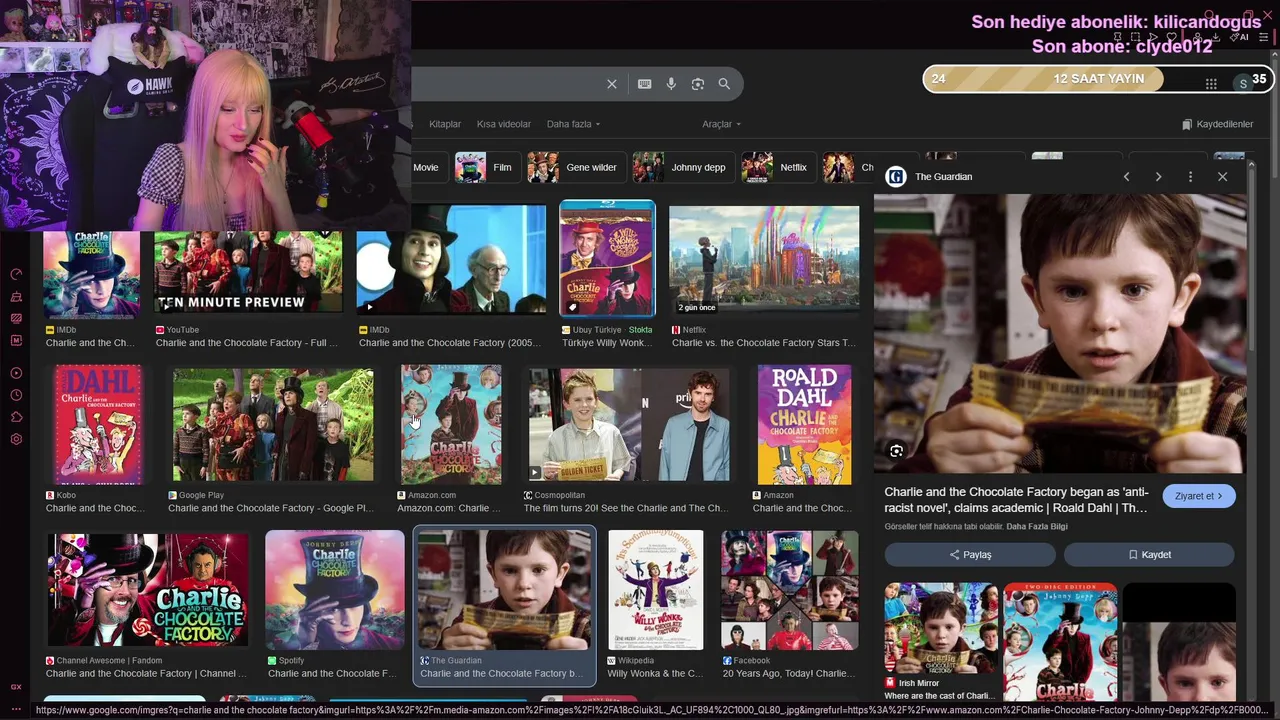Open the browser easy-setup menu icon
Image resolution: width=1280 pixels, height=720 pixels.
pos(1264,37)
